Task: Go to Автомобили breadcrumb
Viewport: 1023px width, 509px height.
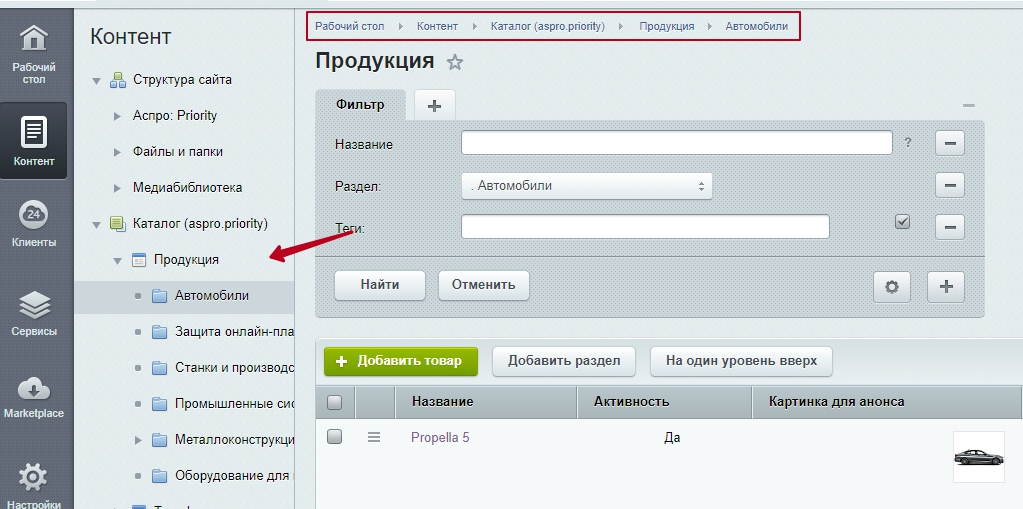Action: tap(757, 27)
